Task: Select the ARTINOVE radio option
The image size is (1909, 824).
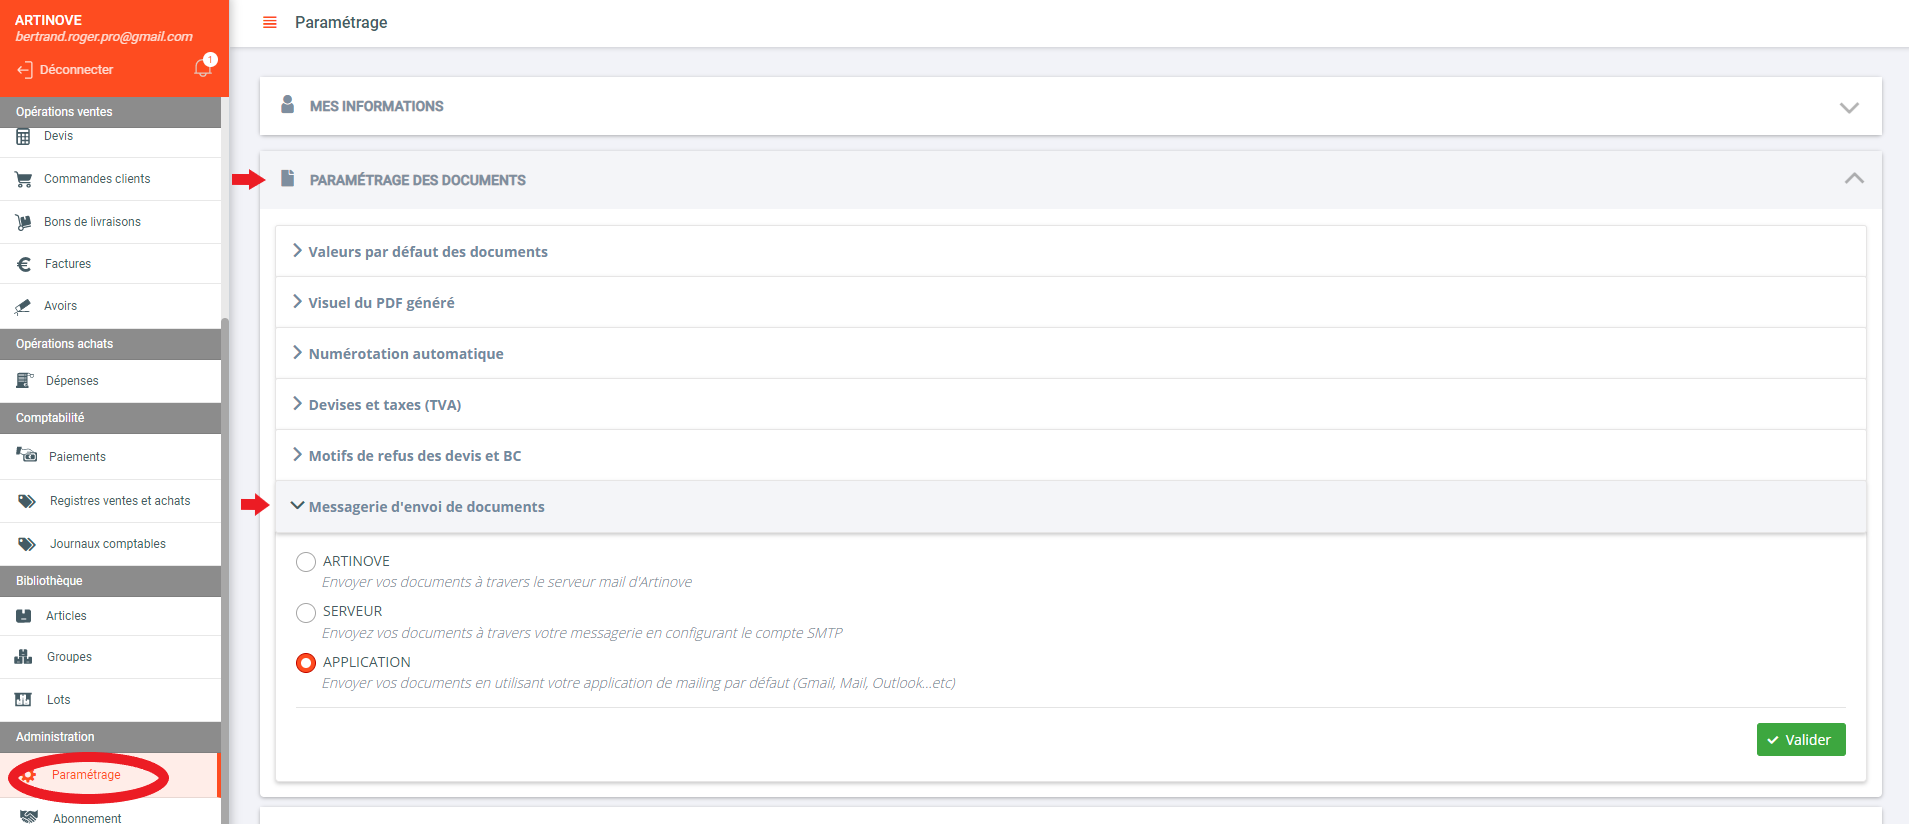Action: pyautogui.click(x=306, y=562)
